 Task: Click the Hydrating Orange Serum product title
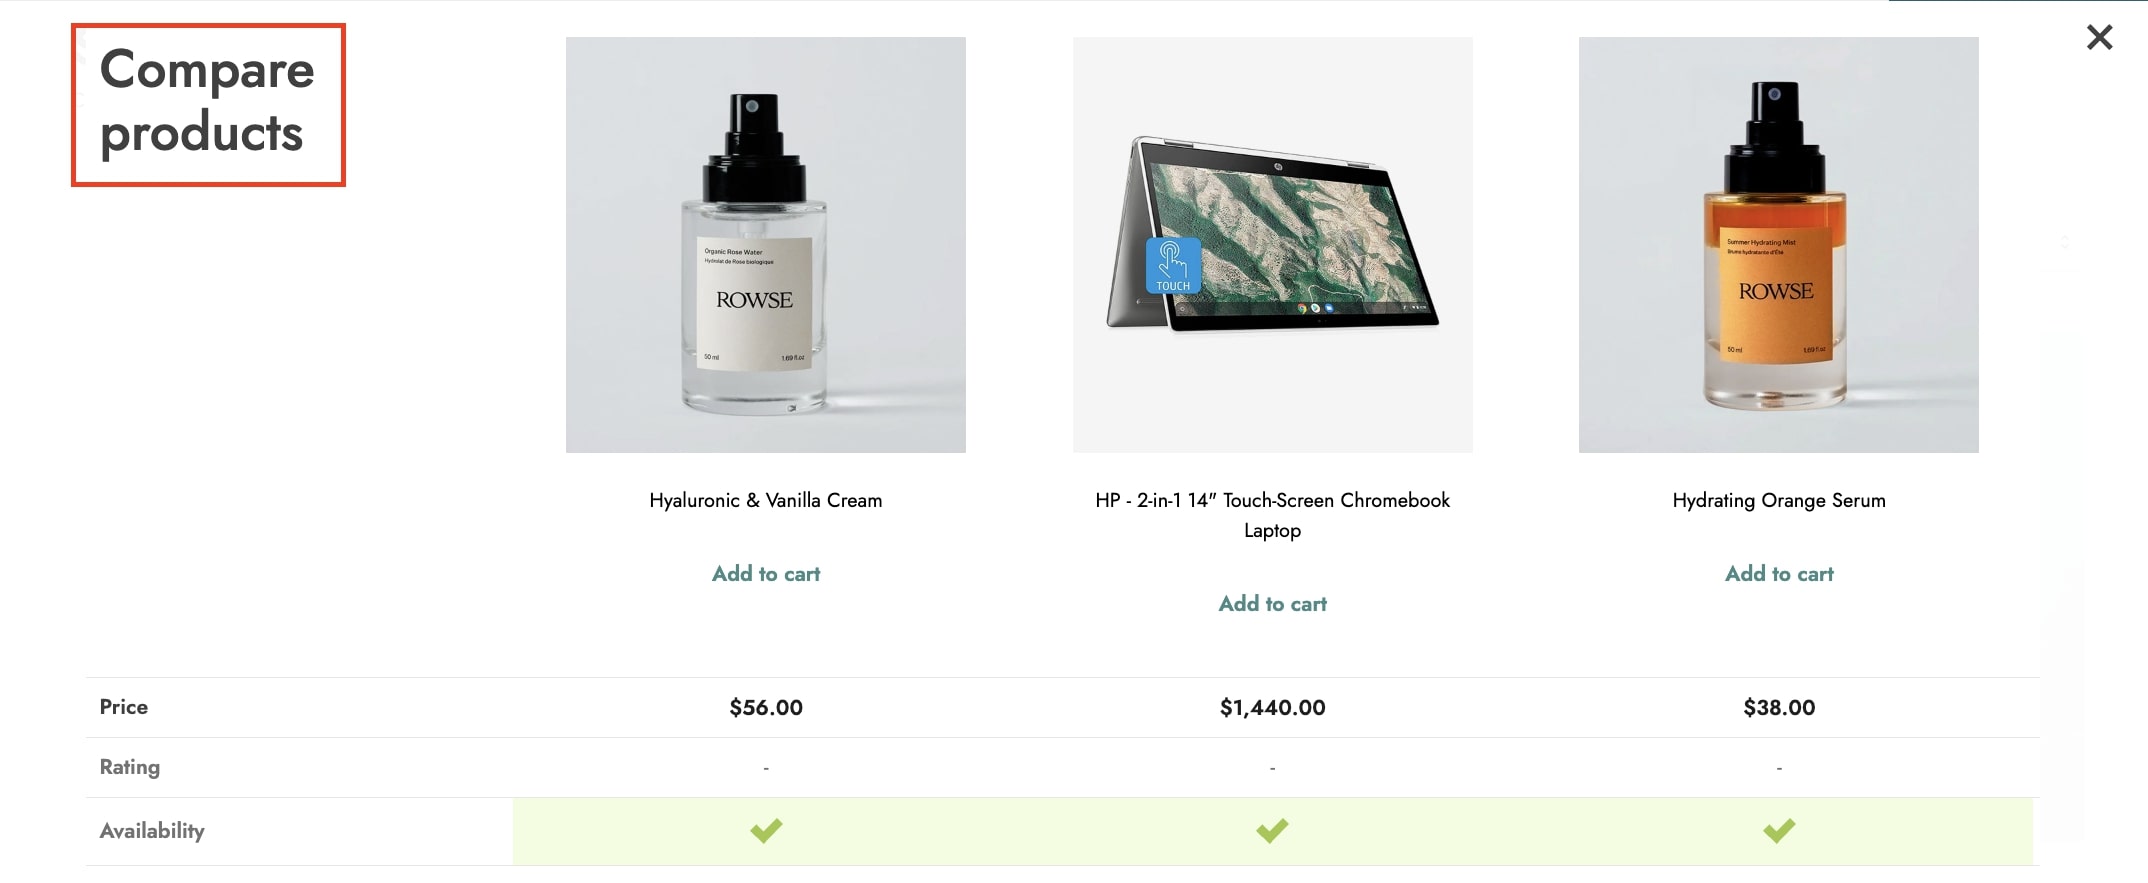[1779, 500]
